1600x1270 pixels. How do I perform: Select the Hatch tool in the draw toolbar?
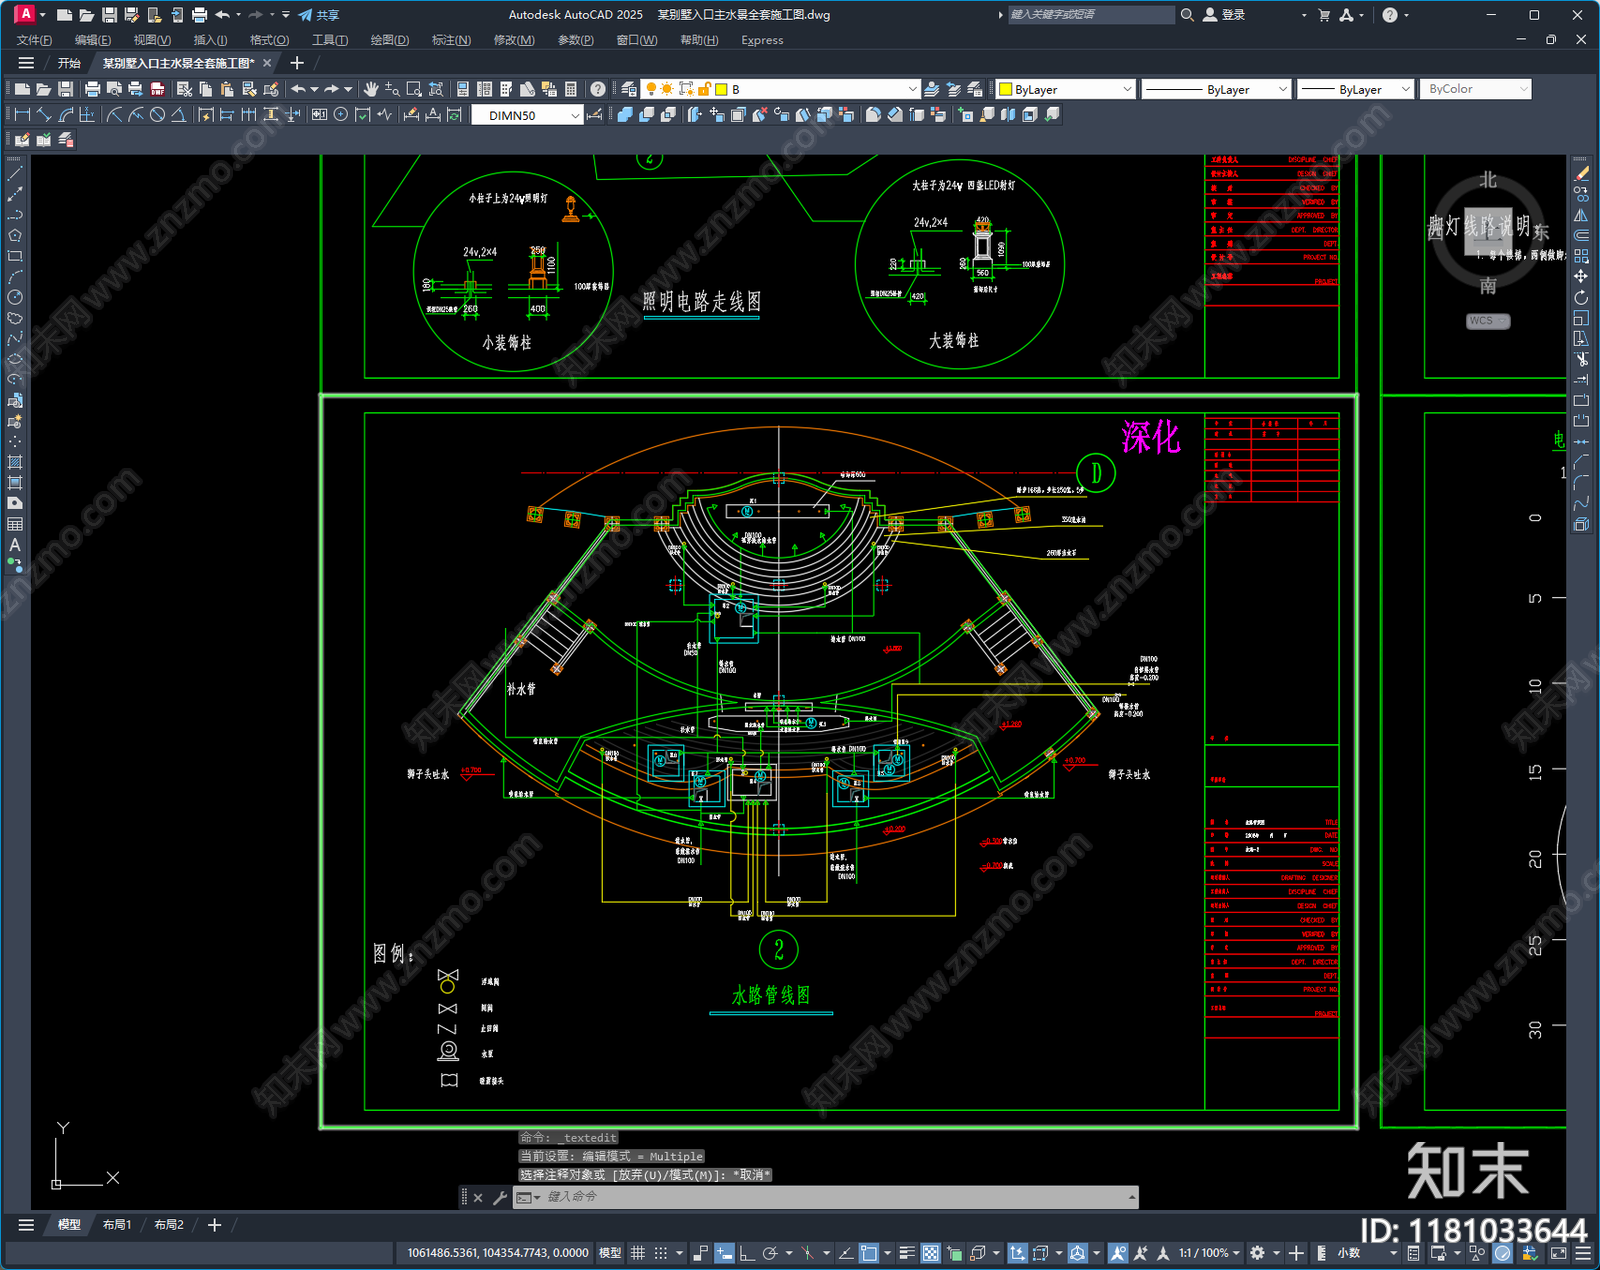[x=15, y=462]
